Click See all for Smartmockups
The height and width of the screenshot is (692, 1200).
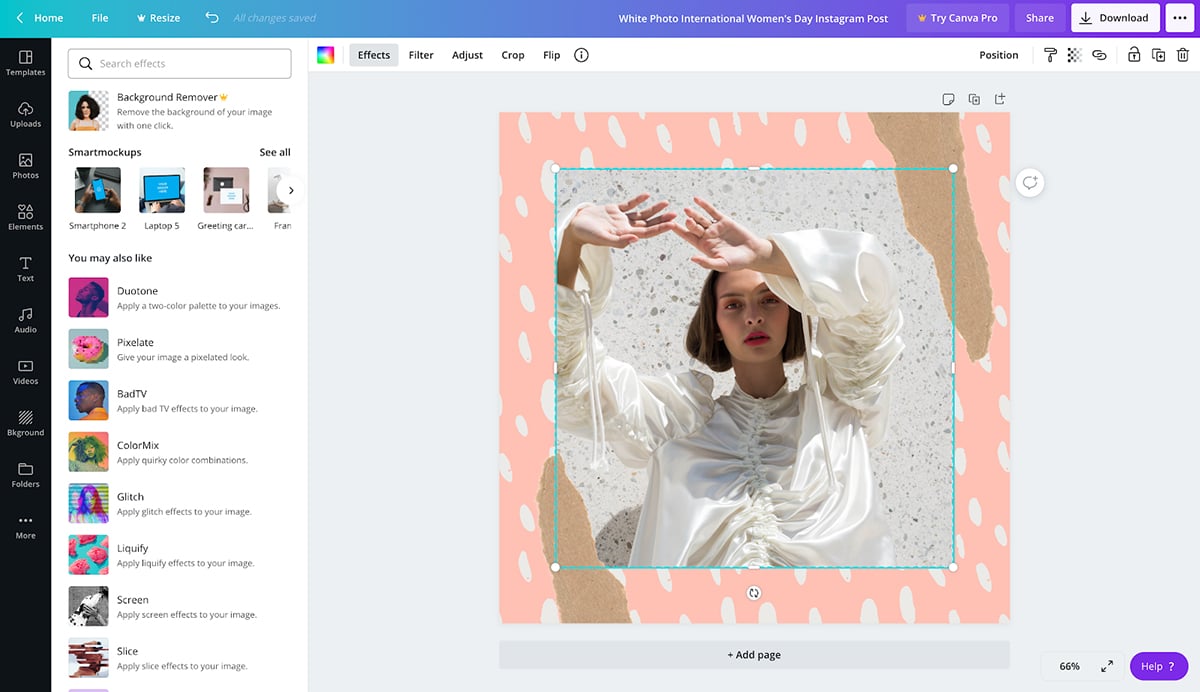pyautogui.click(x=275, y=152)
